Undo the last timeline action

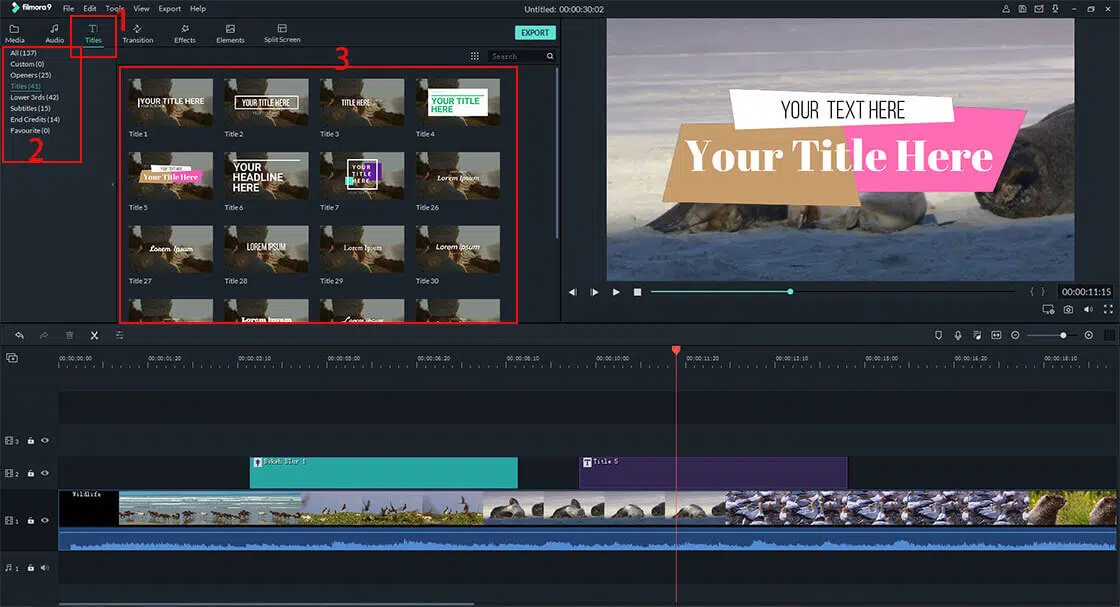point(19,335)
